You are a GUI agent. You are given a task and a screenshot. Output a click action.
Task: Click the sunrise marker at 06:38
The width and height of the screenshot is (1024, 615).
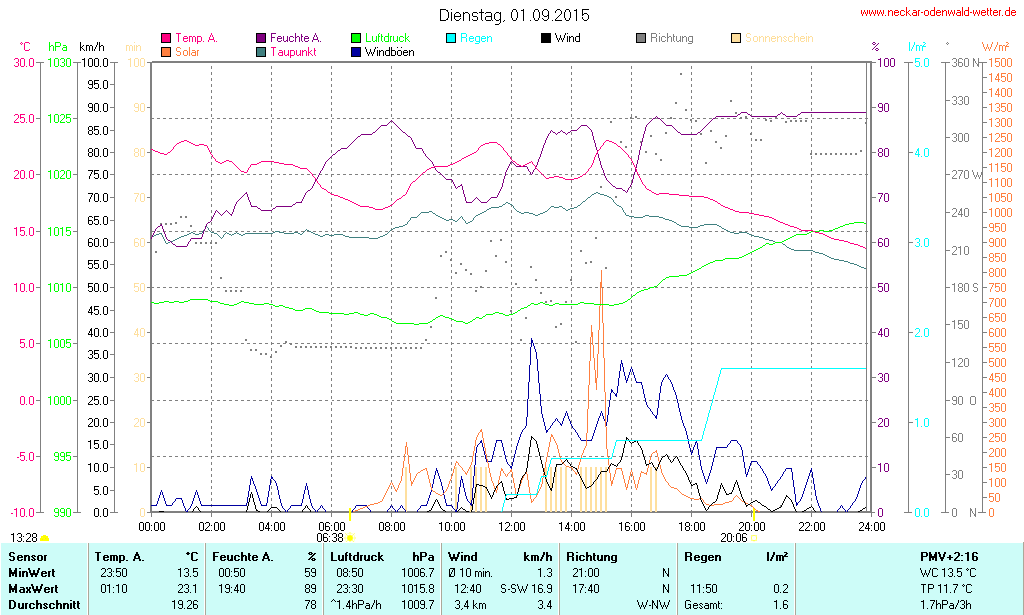tap(350, 537)
